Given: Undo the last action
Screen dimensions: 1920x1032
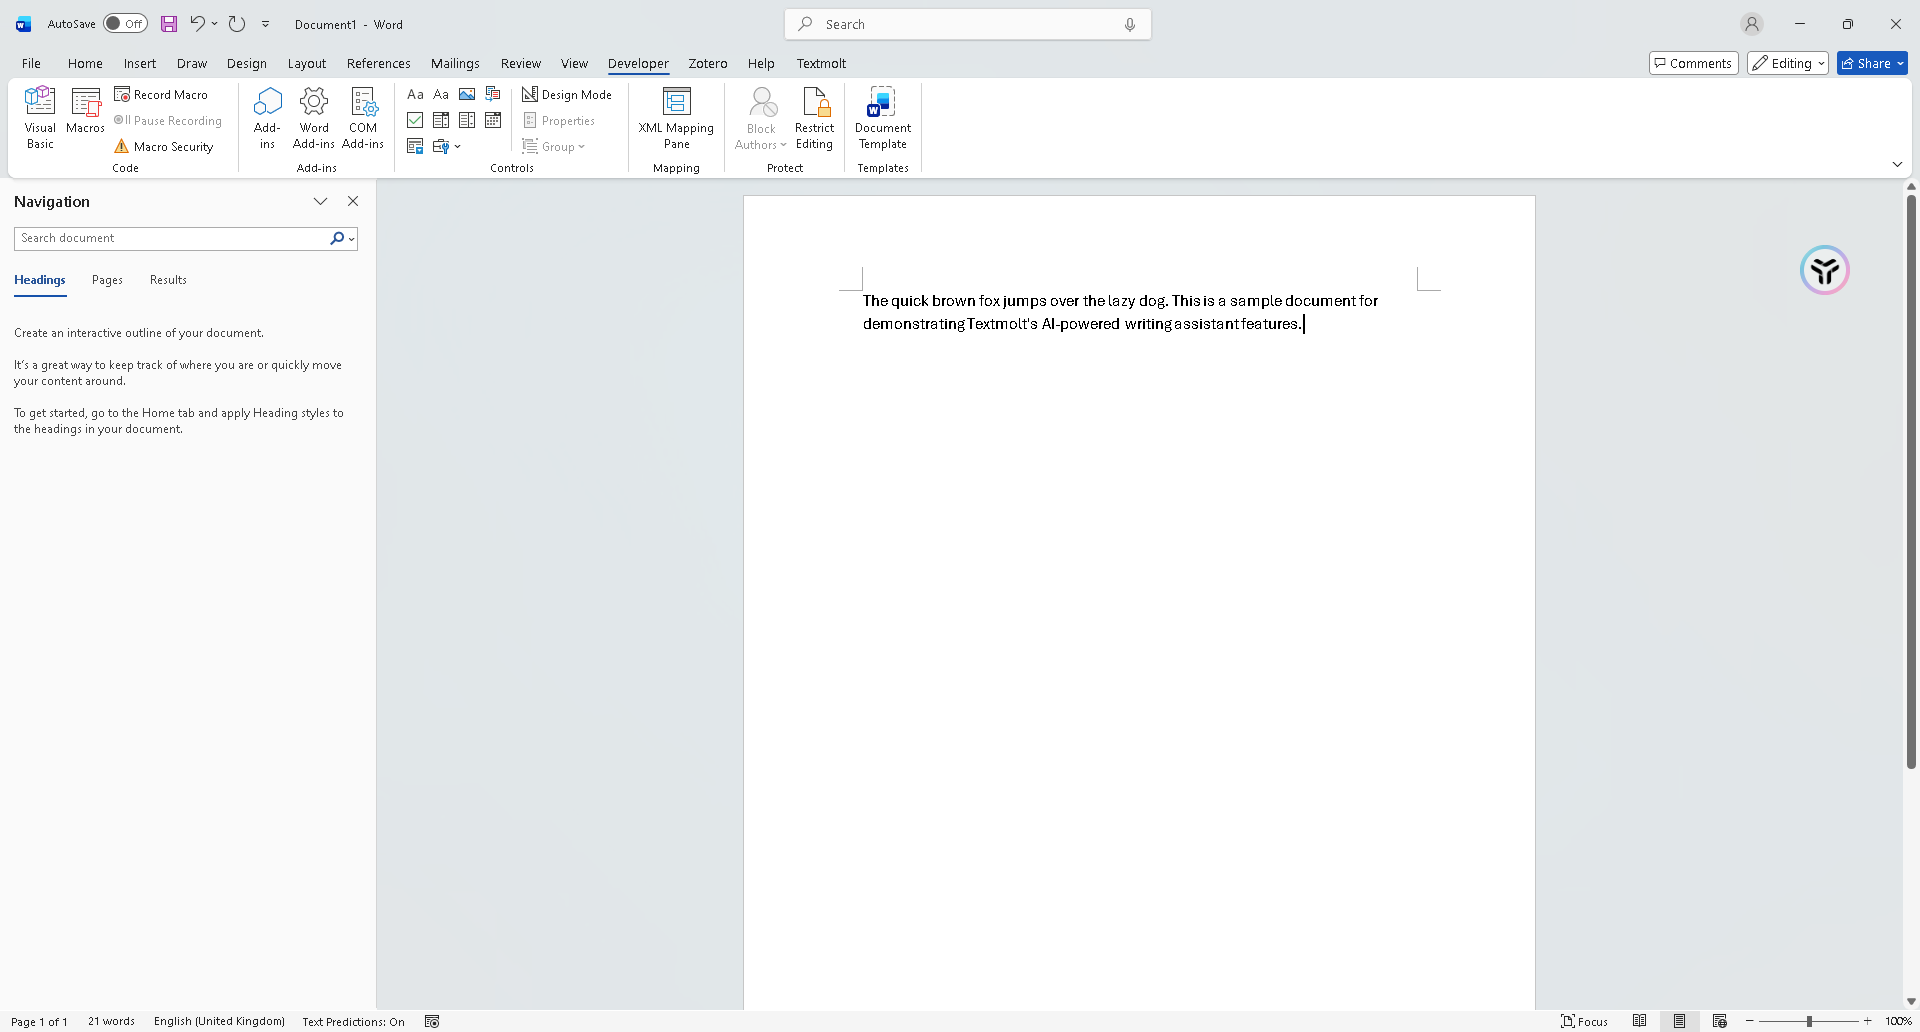Looking at the screenshot, I should 197,24.
